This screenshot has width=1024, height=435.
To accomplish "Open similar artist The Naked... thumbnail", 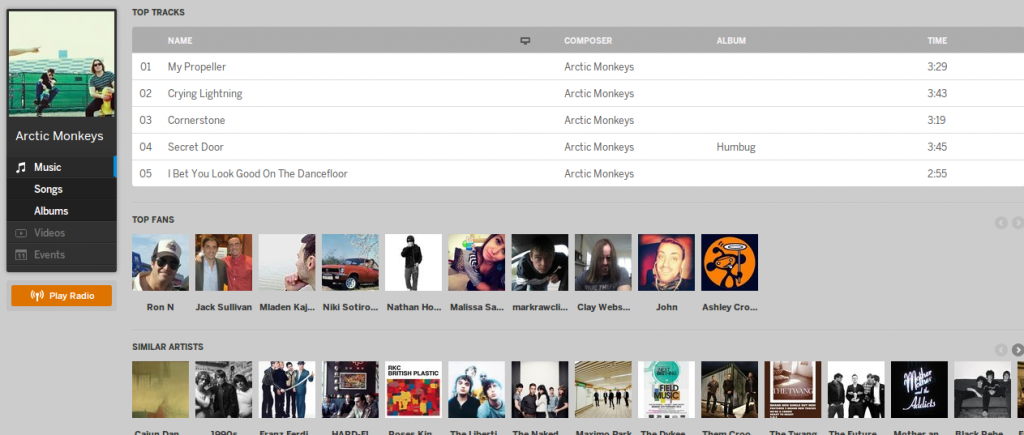I will click(540, 390).
